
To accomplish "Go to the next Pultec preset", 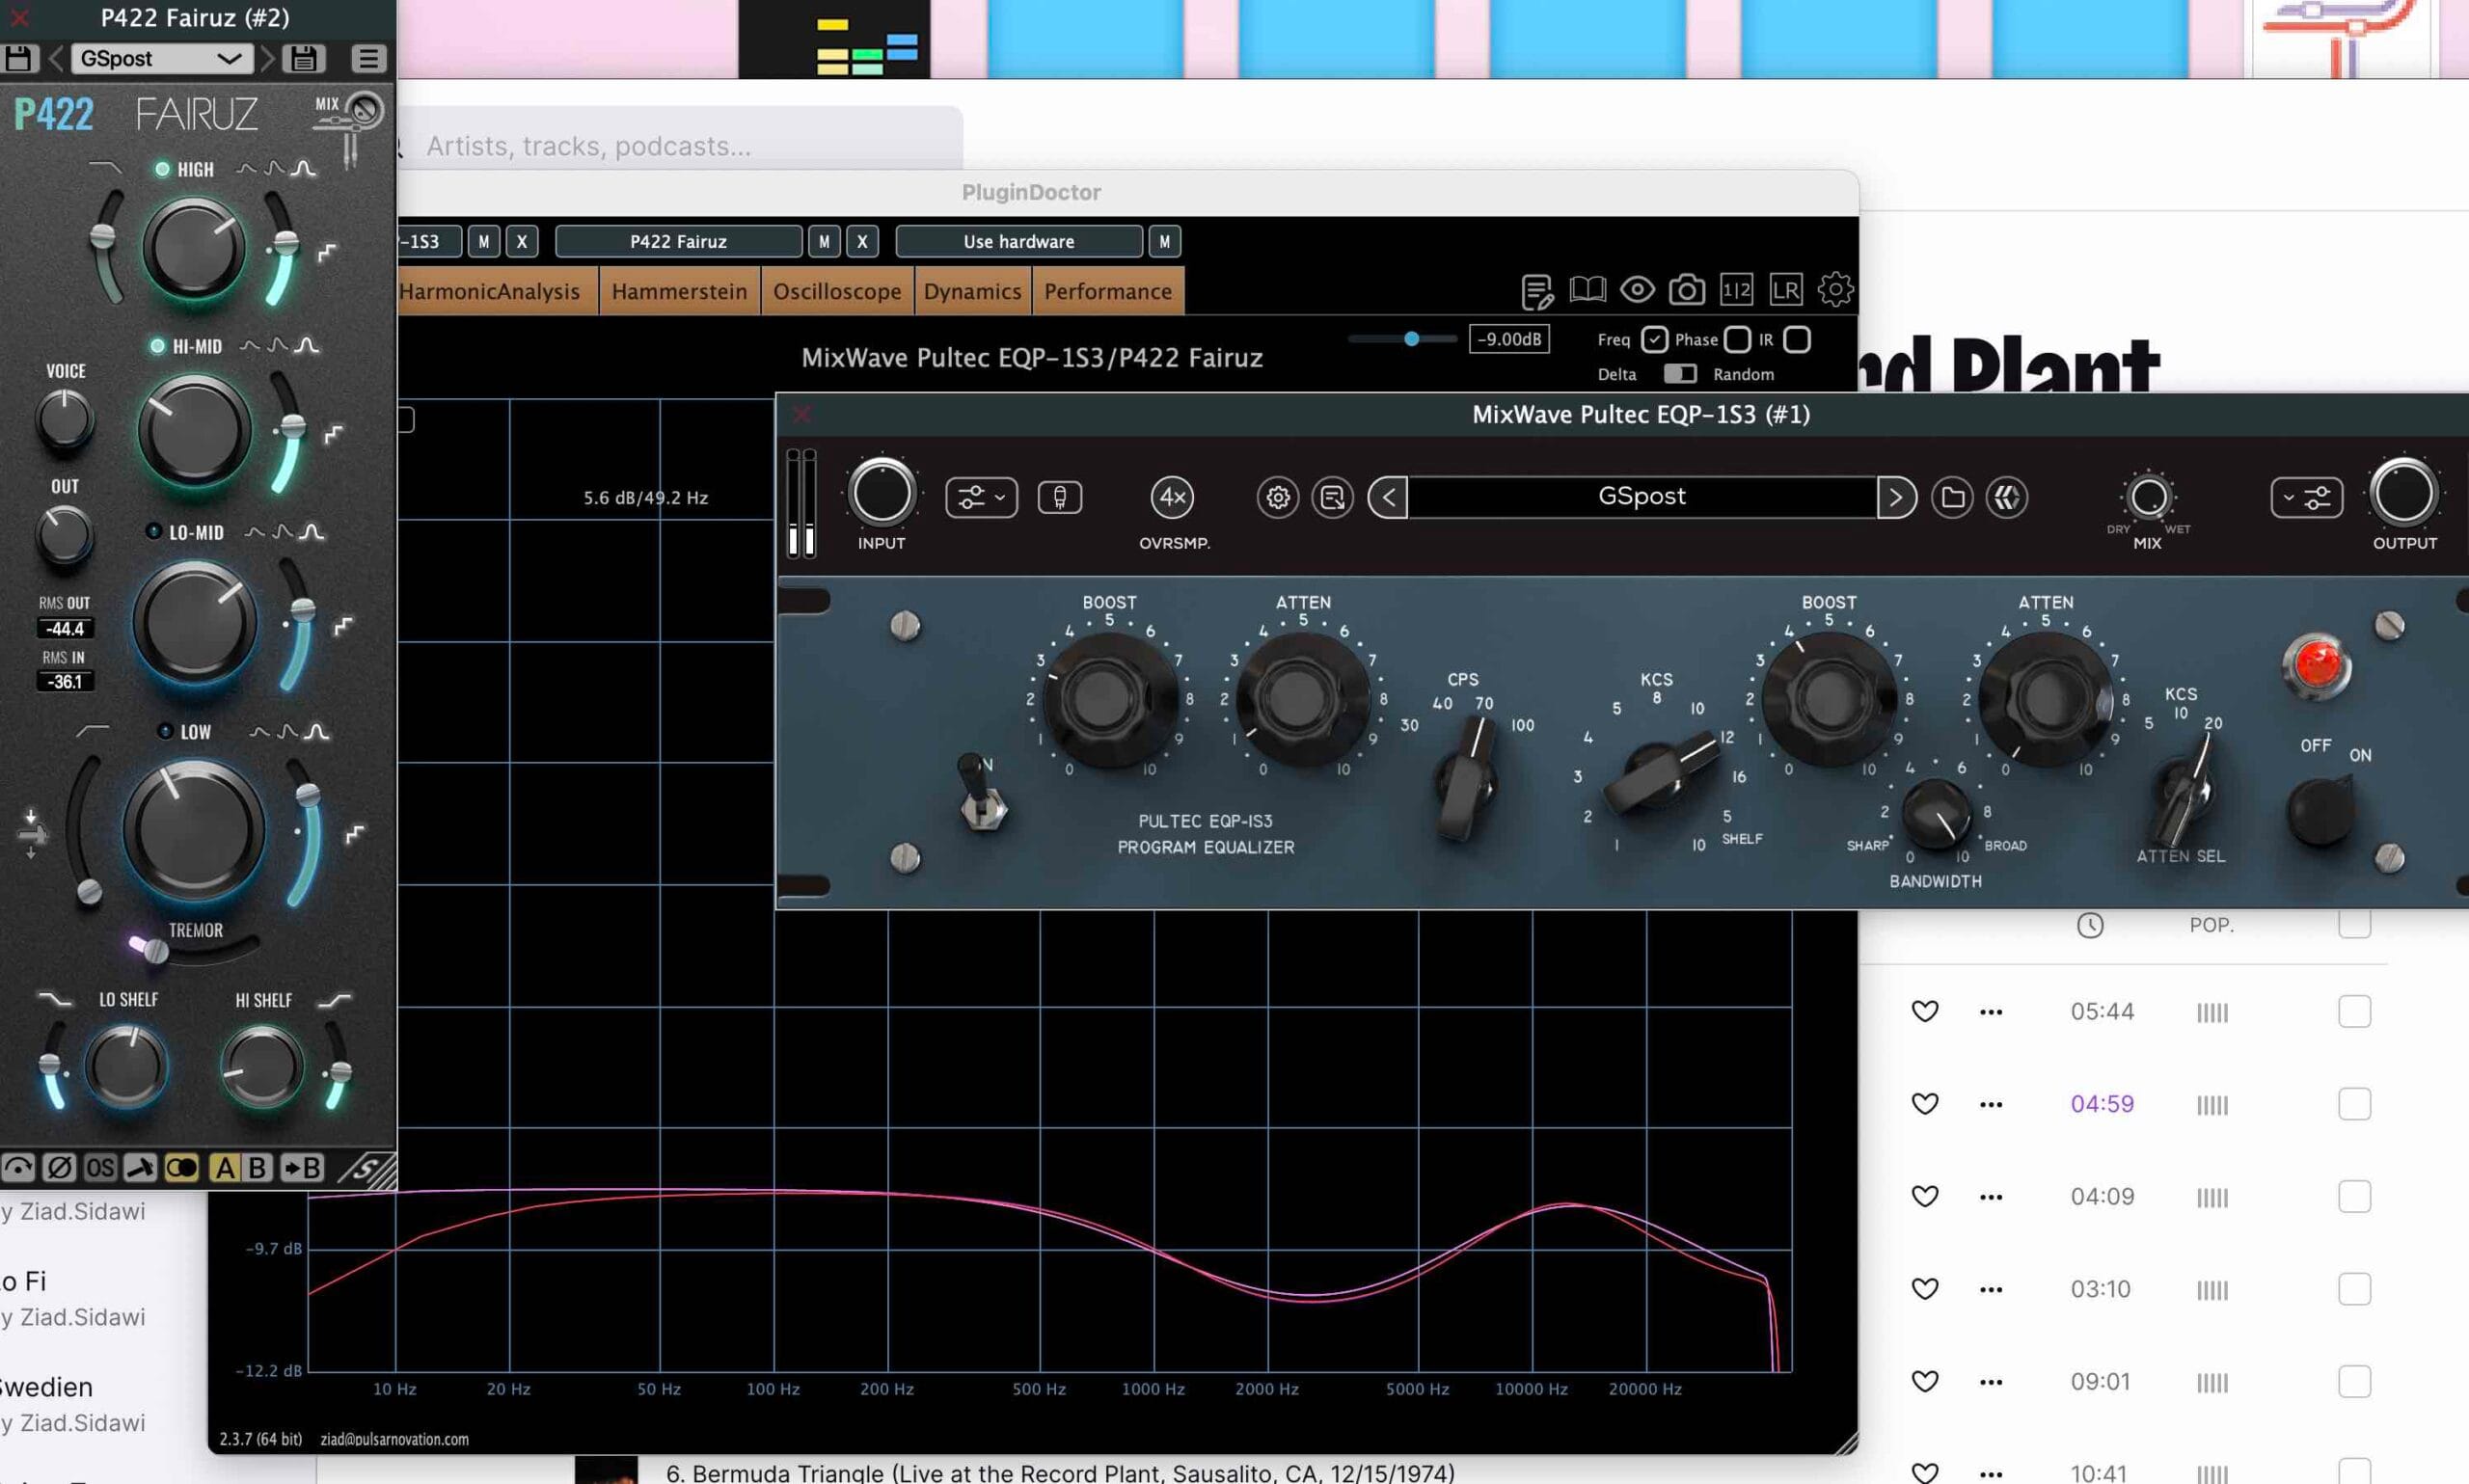I will coord(1895,497).
